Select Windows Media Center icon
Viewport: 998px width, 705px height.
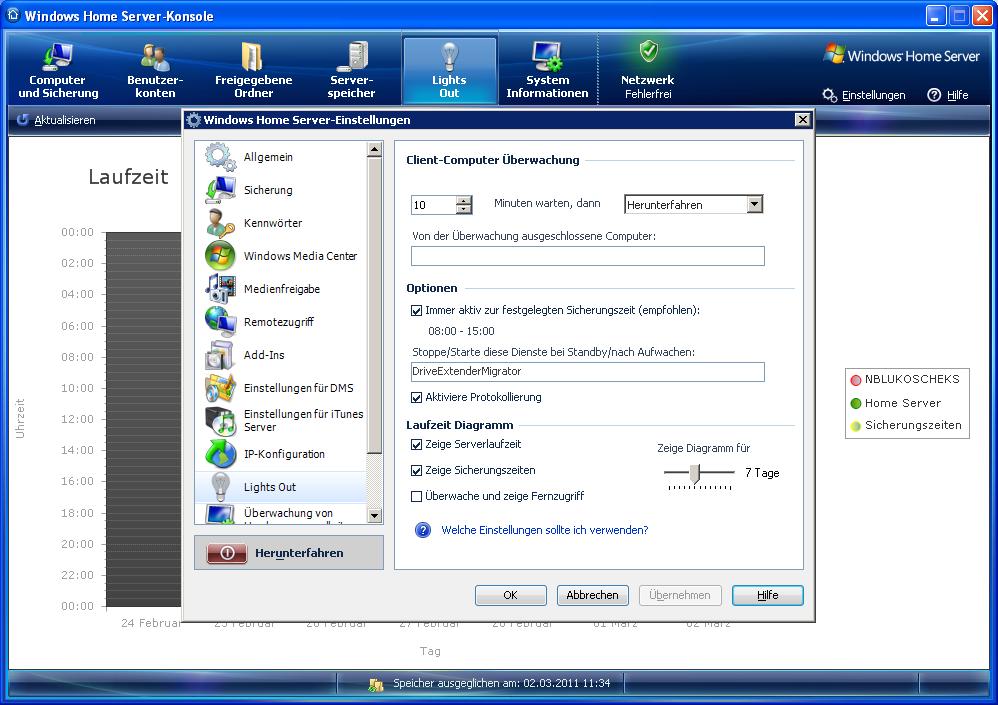click(220, 256)
